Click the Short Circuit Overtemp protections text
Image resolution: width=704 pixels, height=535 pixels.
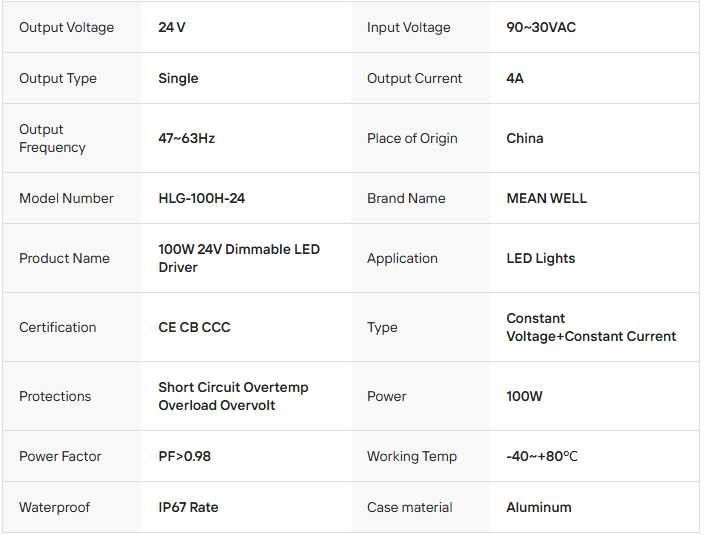[233, 387]
